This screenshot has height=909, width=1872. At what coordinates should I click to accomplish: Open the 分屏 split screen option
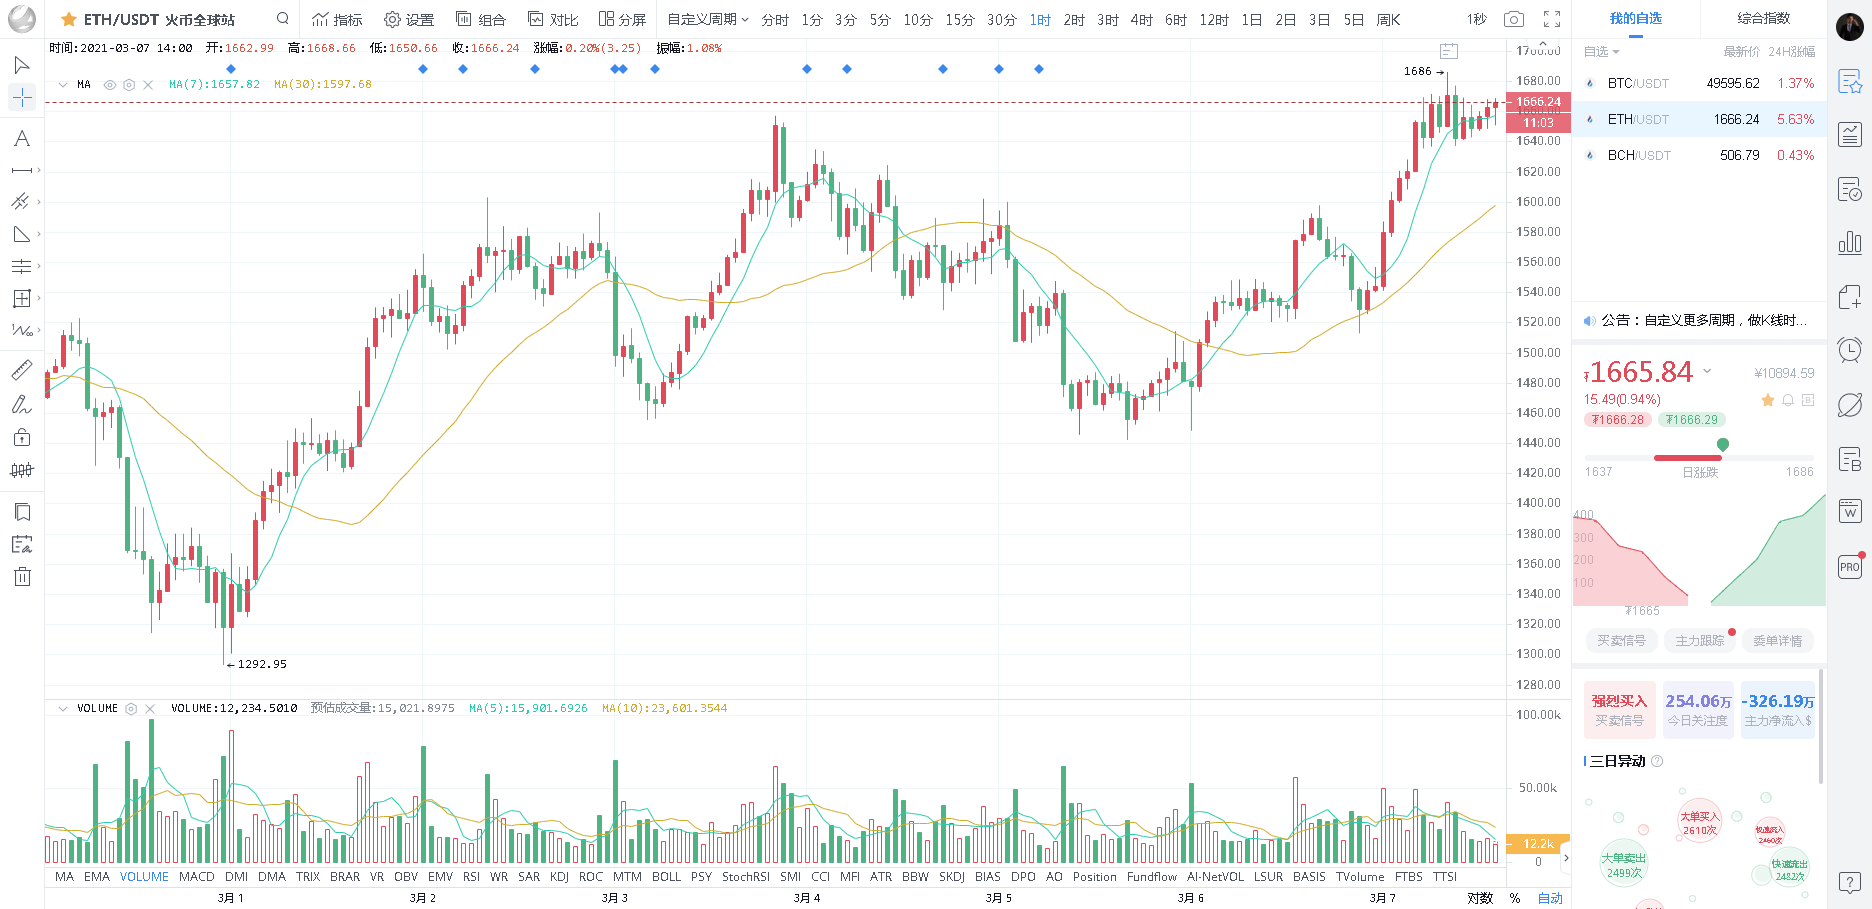tap(622, 19)
